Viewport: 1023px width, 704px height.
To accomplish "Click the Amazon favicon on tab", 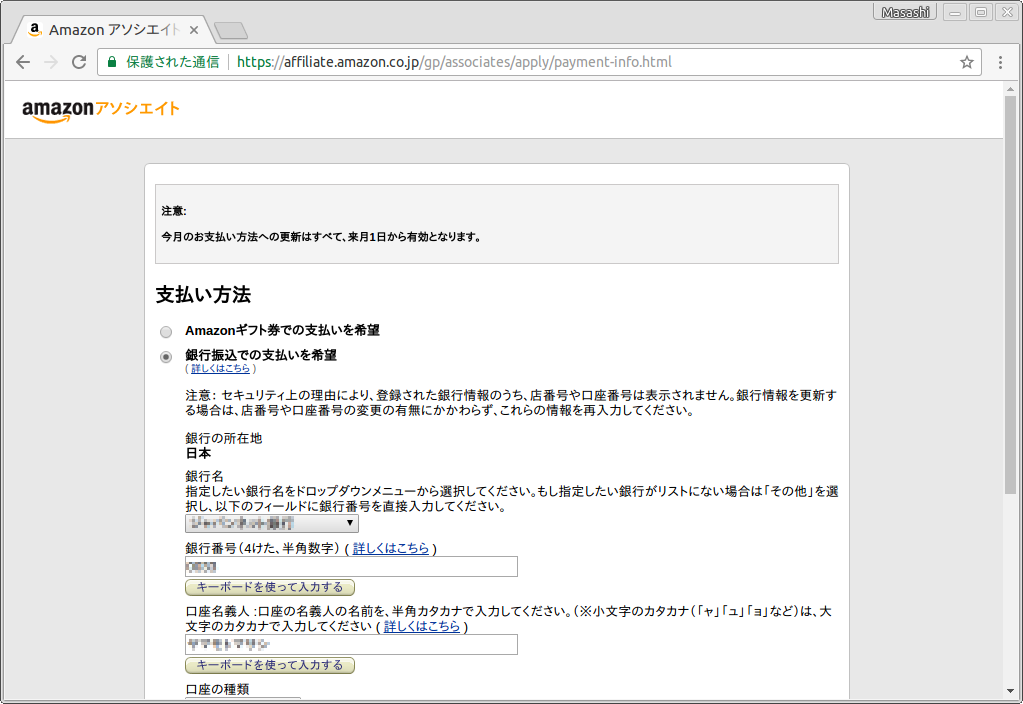I will tap(35, 29).
